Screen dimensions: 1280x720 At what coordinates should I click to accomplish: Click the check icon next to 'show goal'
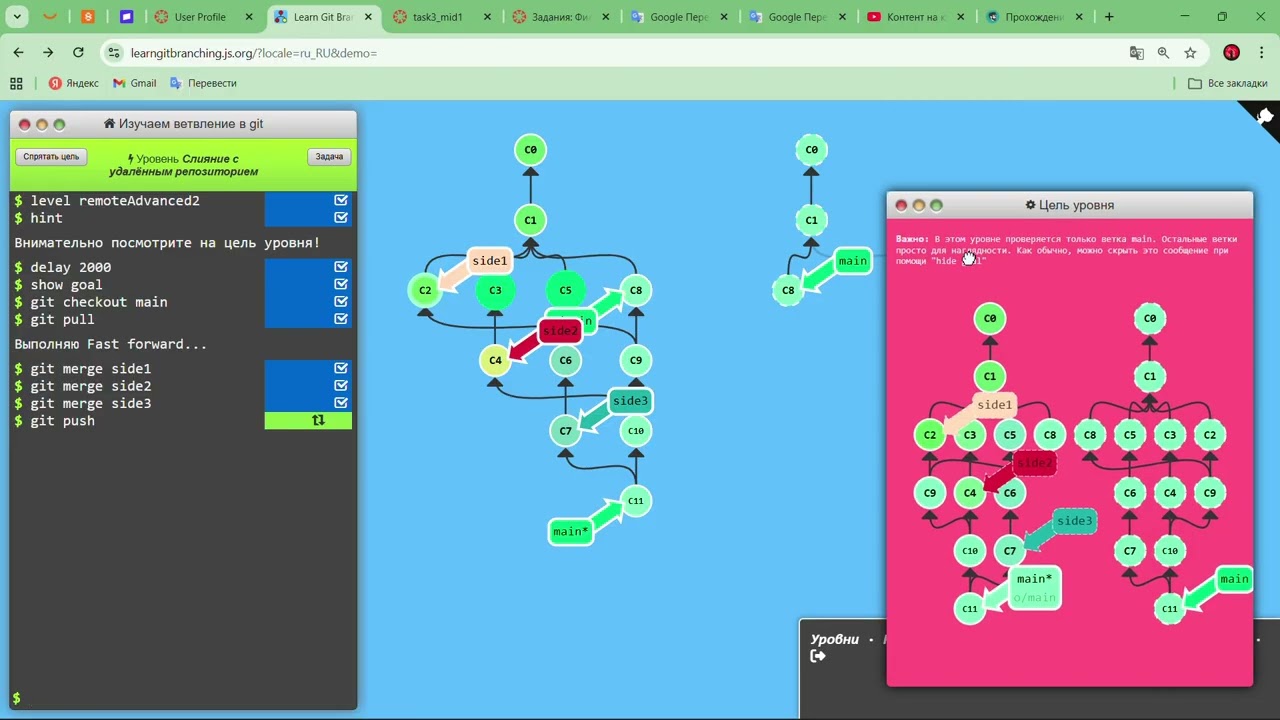tap(341, 285)
